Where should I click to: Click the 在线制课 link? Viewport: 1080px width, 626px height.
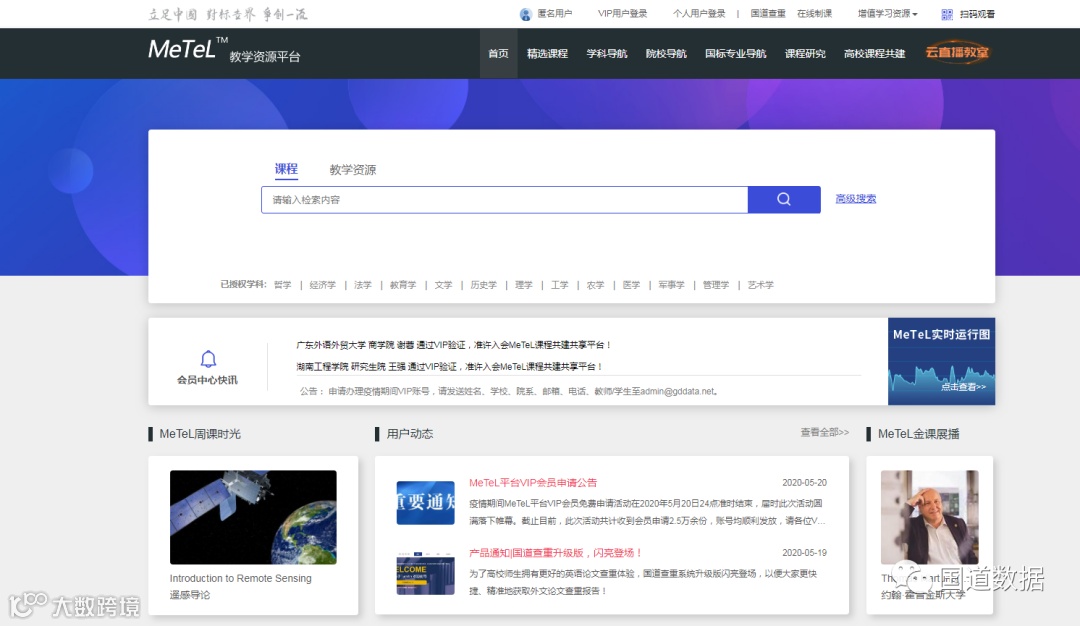815,14
